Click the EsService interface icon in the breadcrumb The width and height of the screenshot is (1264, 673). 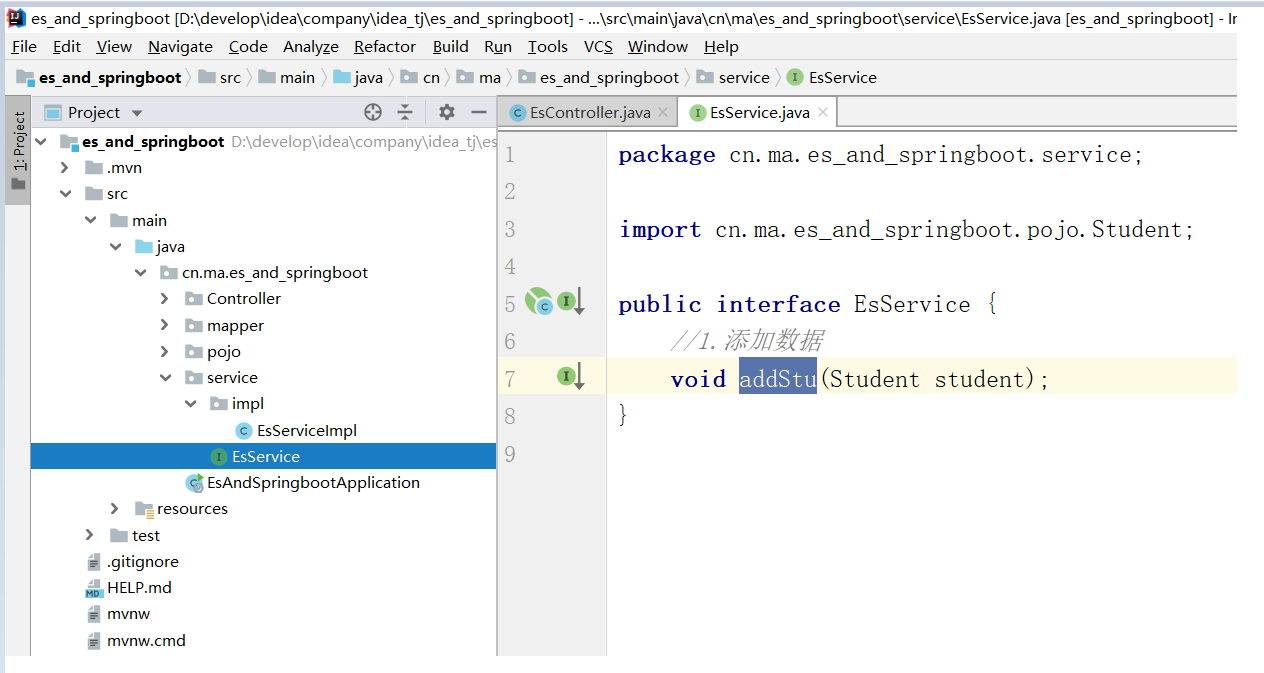point(795,77)
